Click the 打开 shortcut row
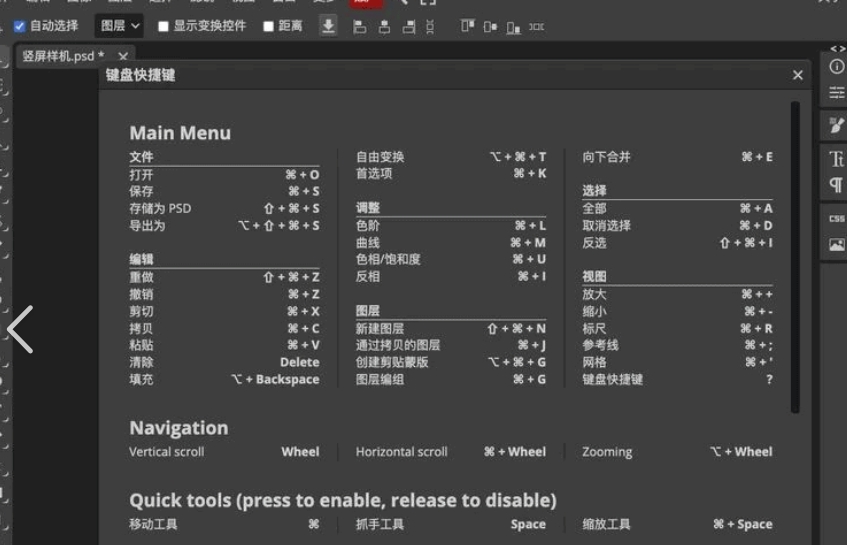 (224, 174)
